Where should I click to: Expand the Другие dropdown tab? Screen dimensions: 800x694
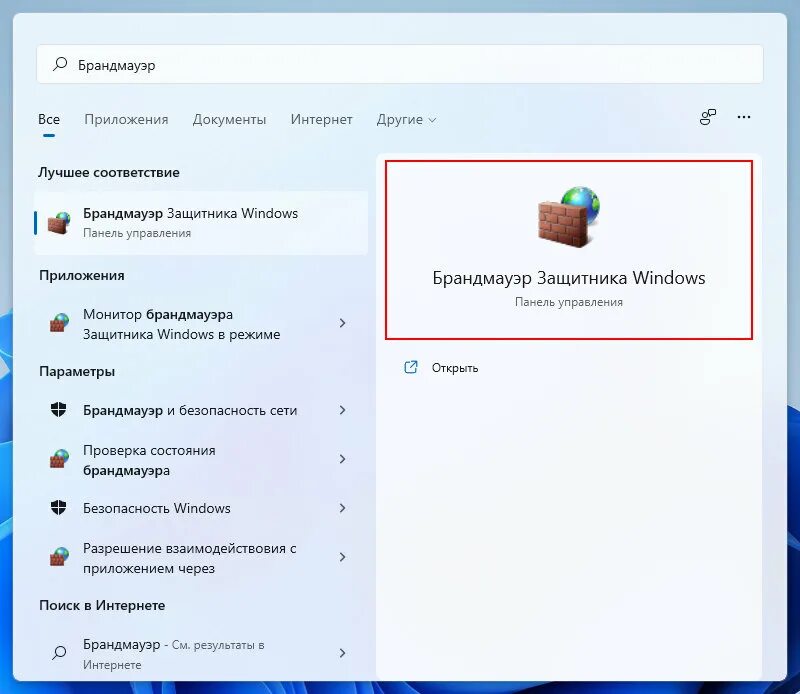(406, 119)
